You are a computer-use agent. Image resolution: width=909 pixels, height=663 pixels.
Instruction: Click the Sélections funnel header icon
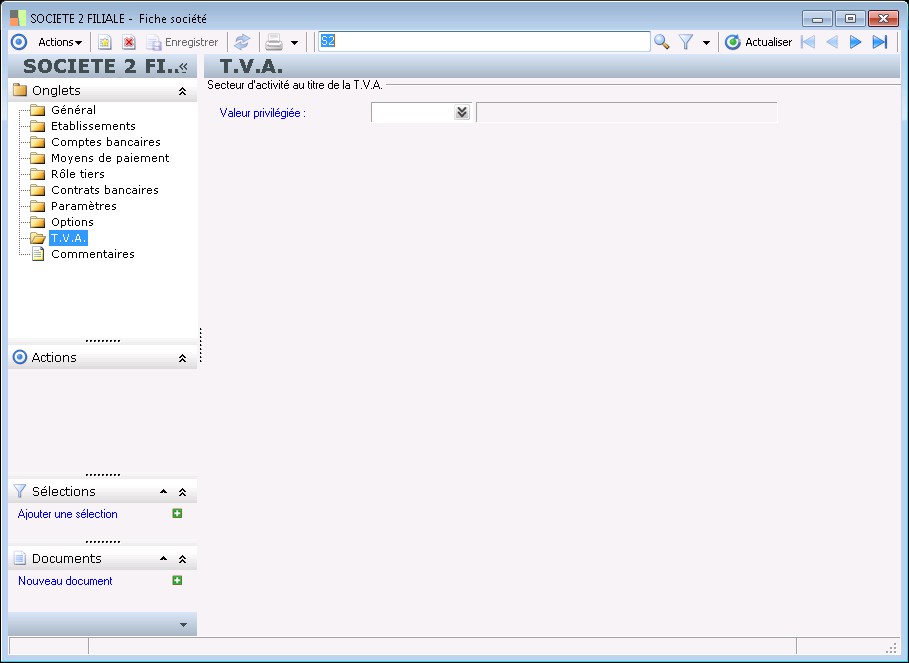tap(20, 491)
